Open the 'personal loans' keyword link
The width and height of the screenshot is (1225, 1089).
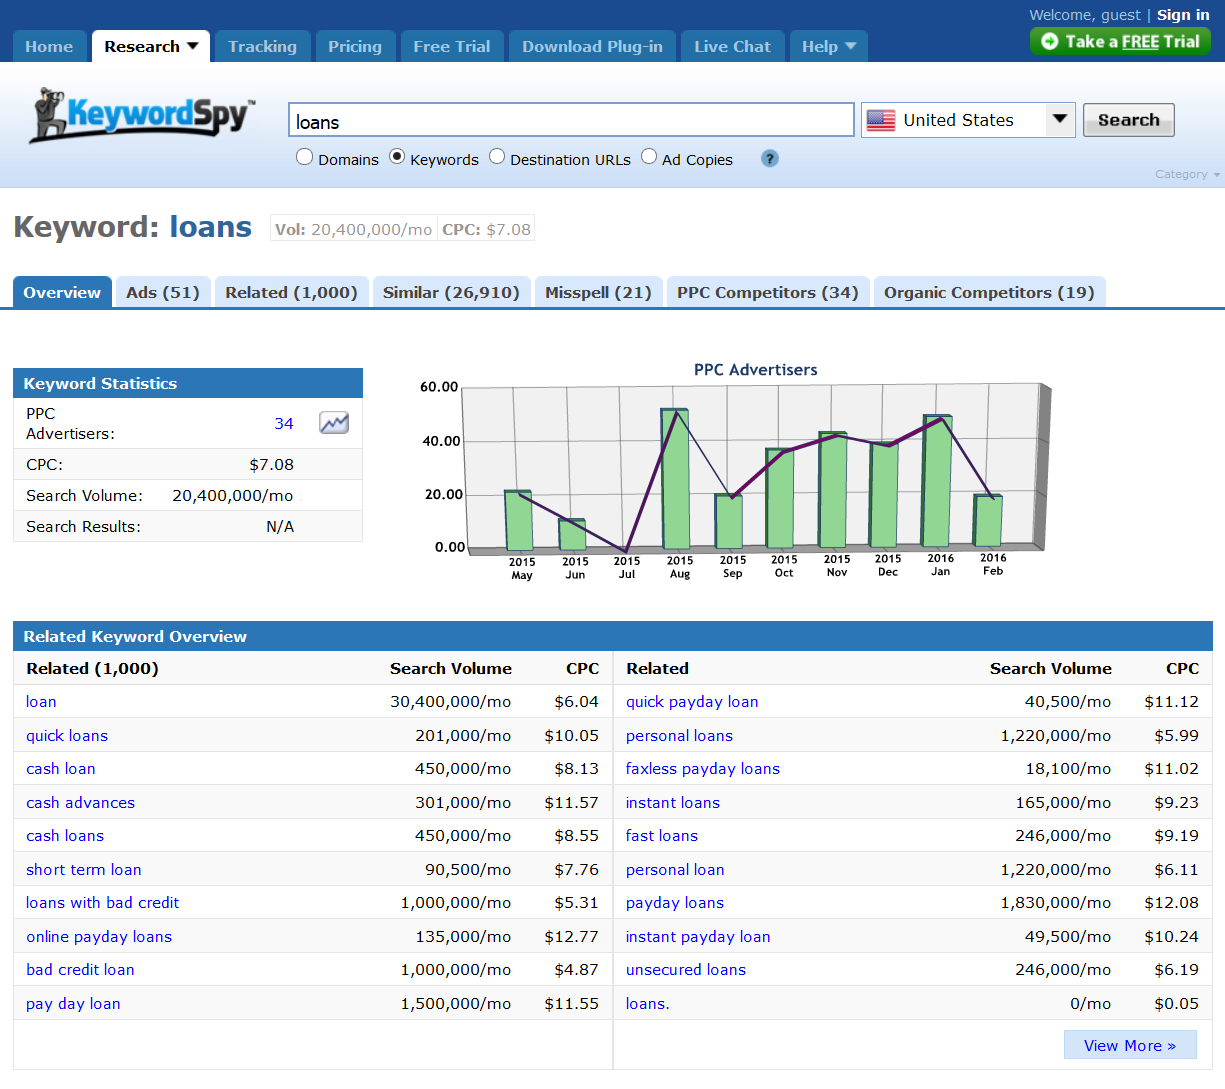tap(679, 736)
